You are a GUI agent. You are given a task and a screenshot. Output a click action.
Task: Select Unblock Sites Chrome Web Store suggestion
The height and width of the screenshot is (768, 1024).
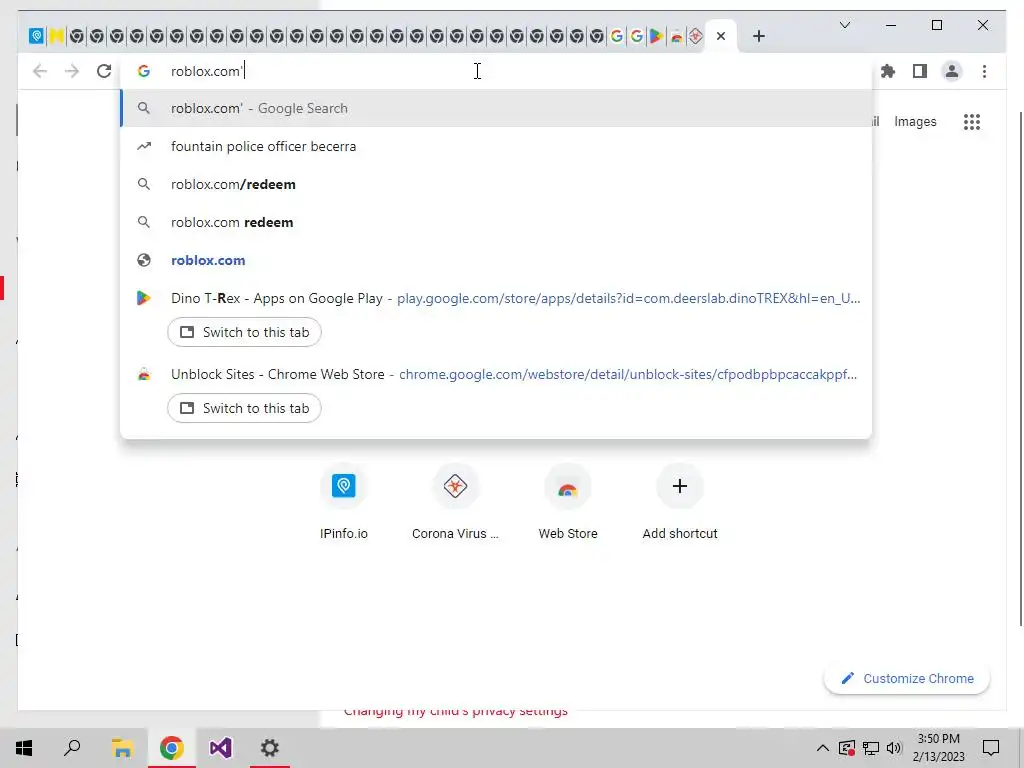click(x=496, y=374)
